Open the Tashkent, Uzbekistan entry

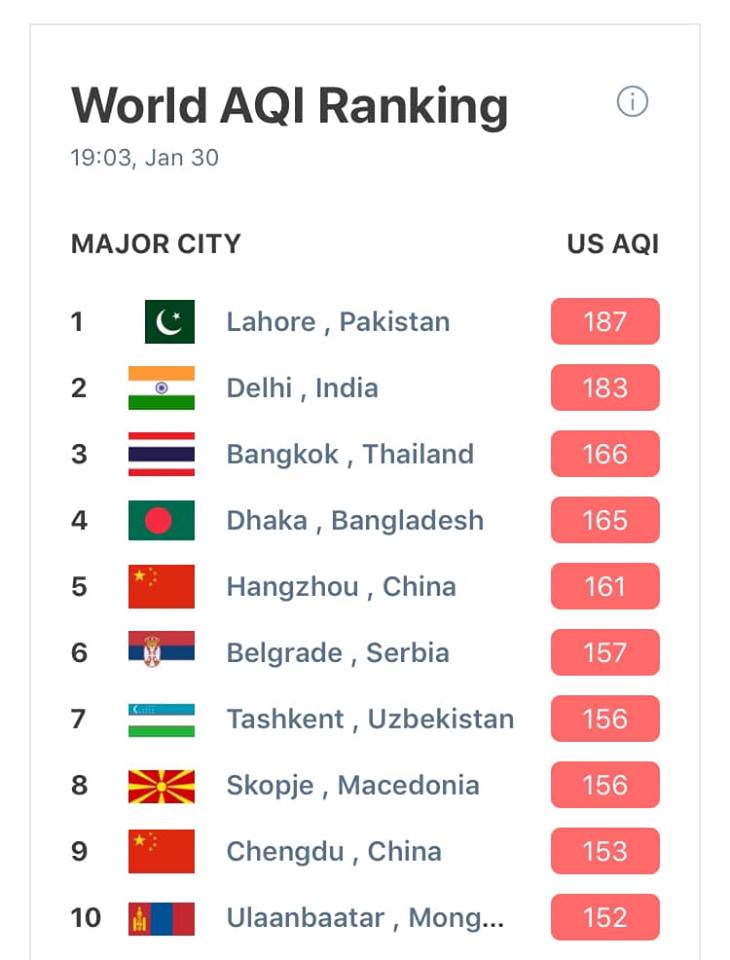tap(370, 719)
